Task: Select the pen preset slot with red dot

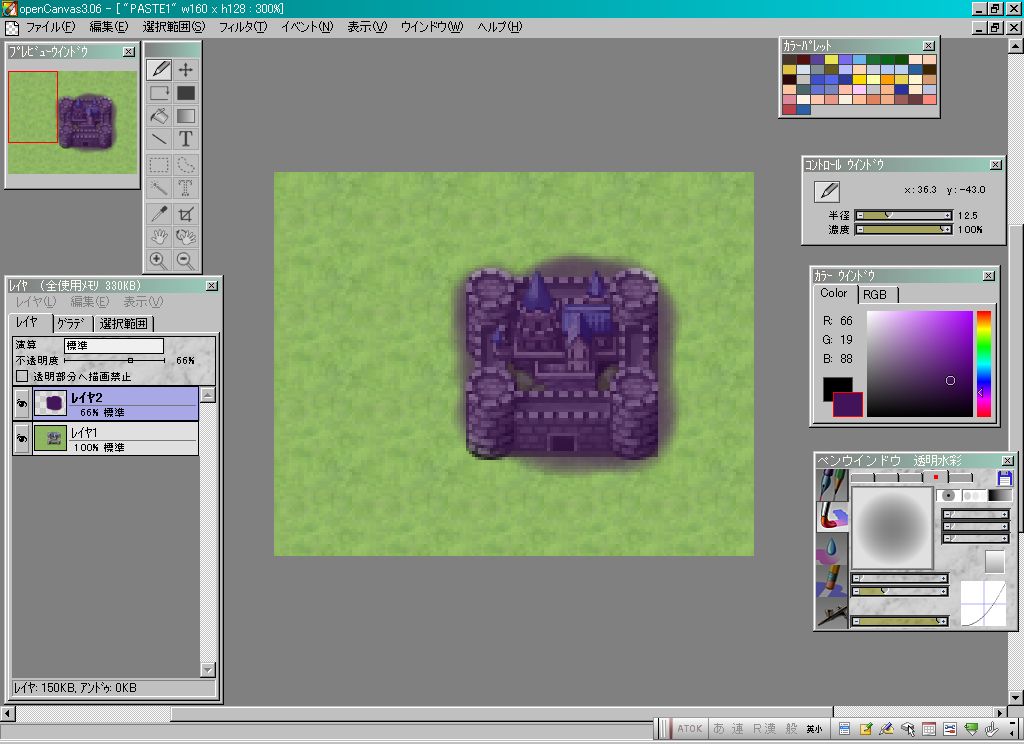Action: point(936,477)
